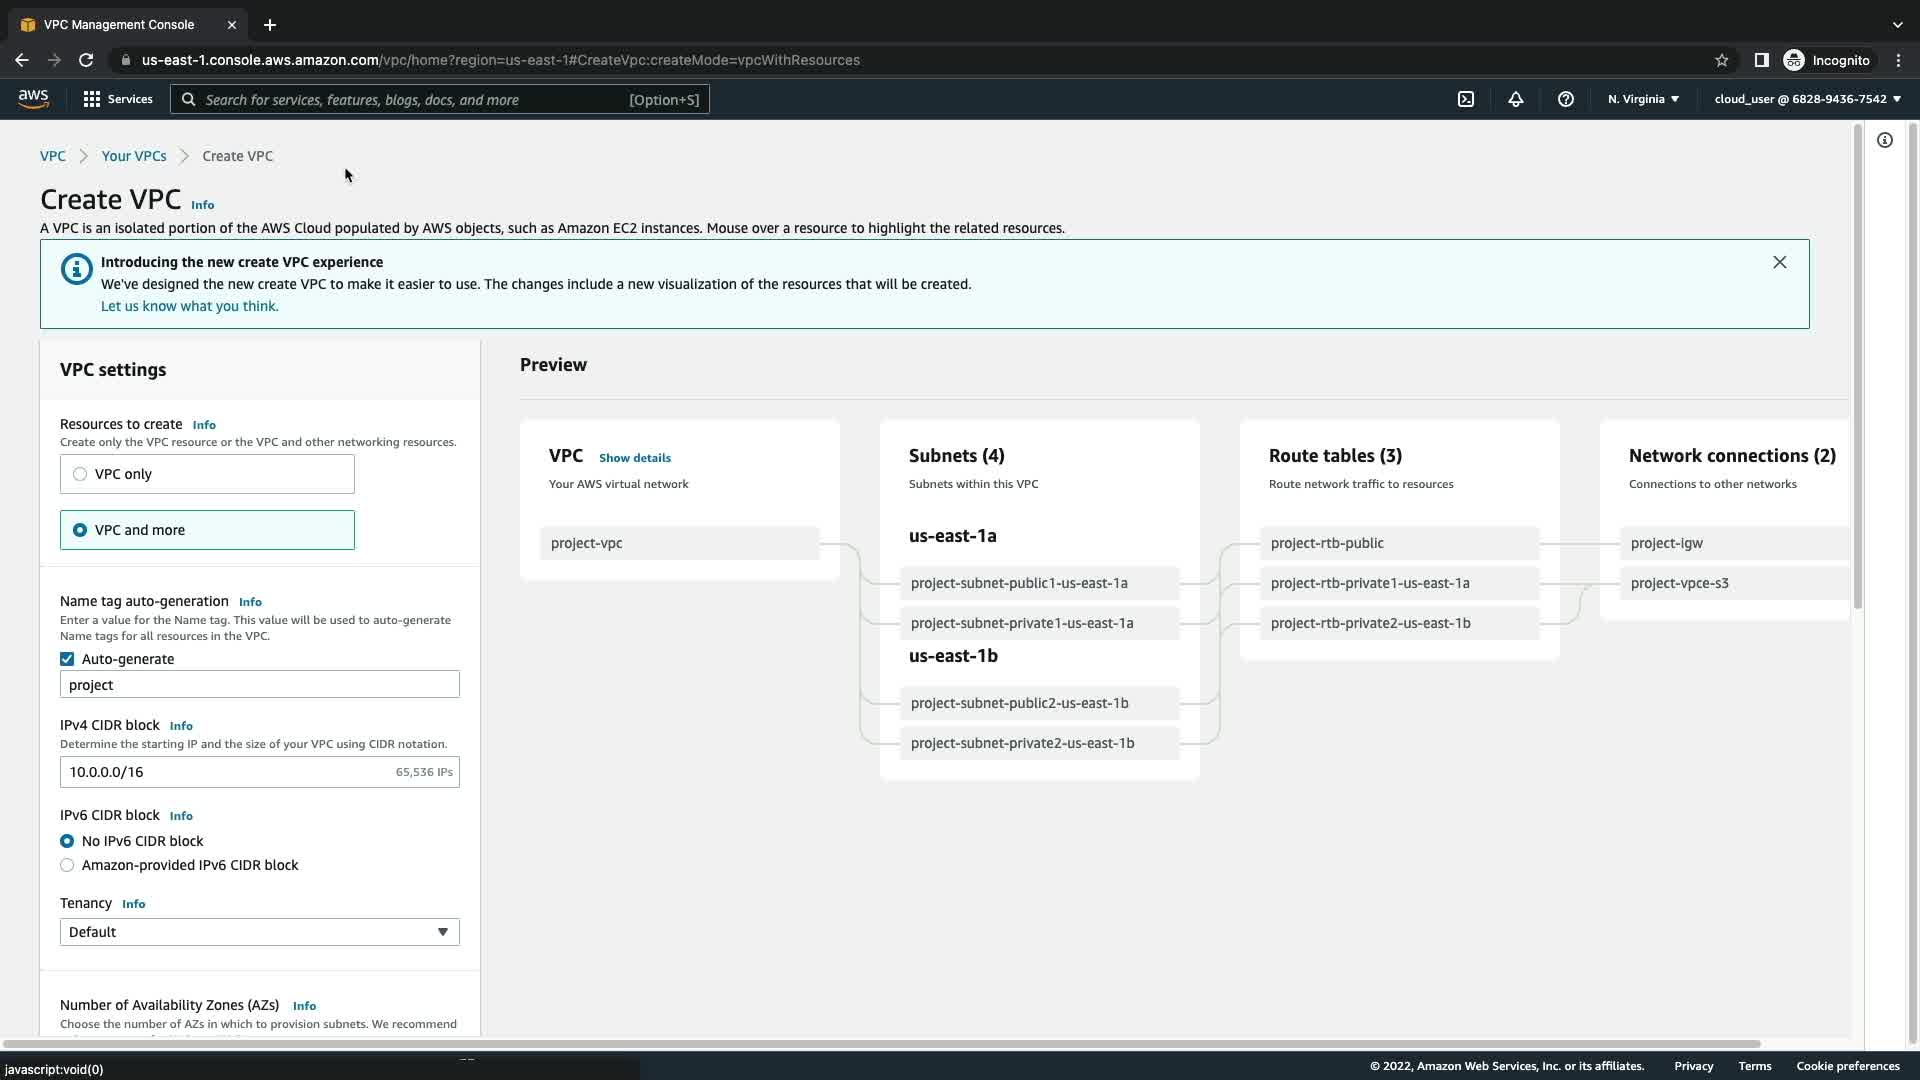Uncheck the Auto-generate checkbox
The image size is (1920, 1080).
(x=67, y=659)
